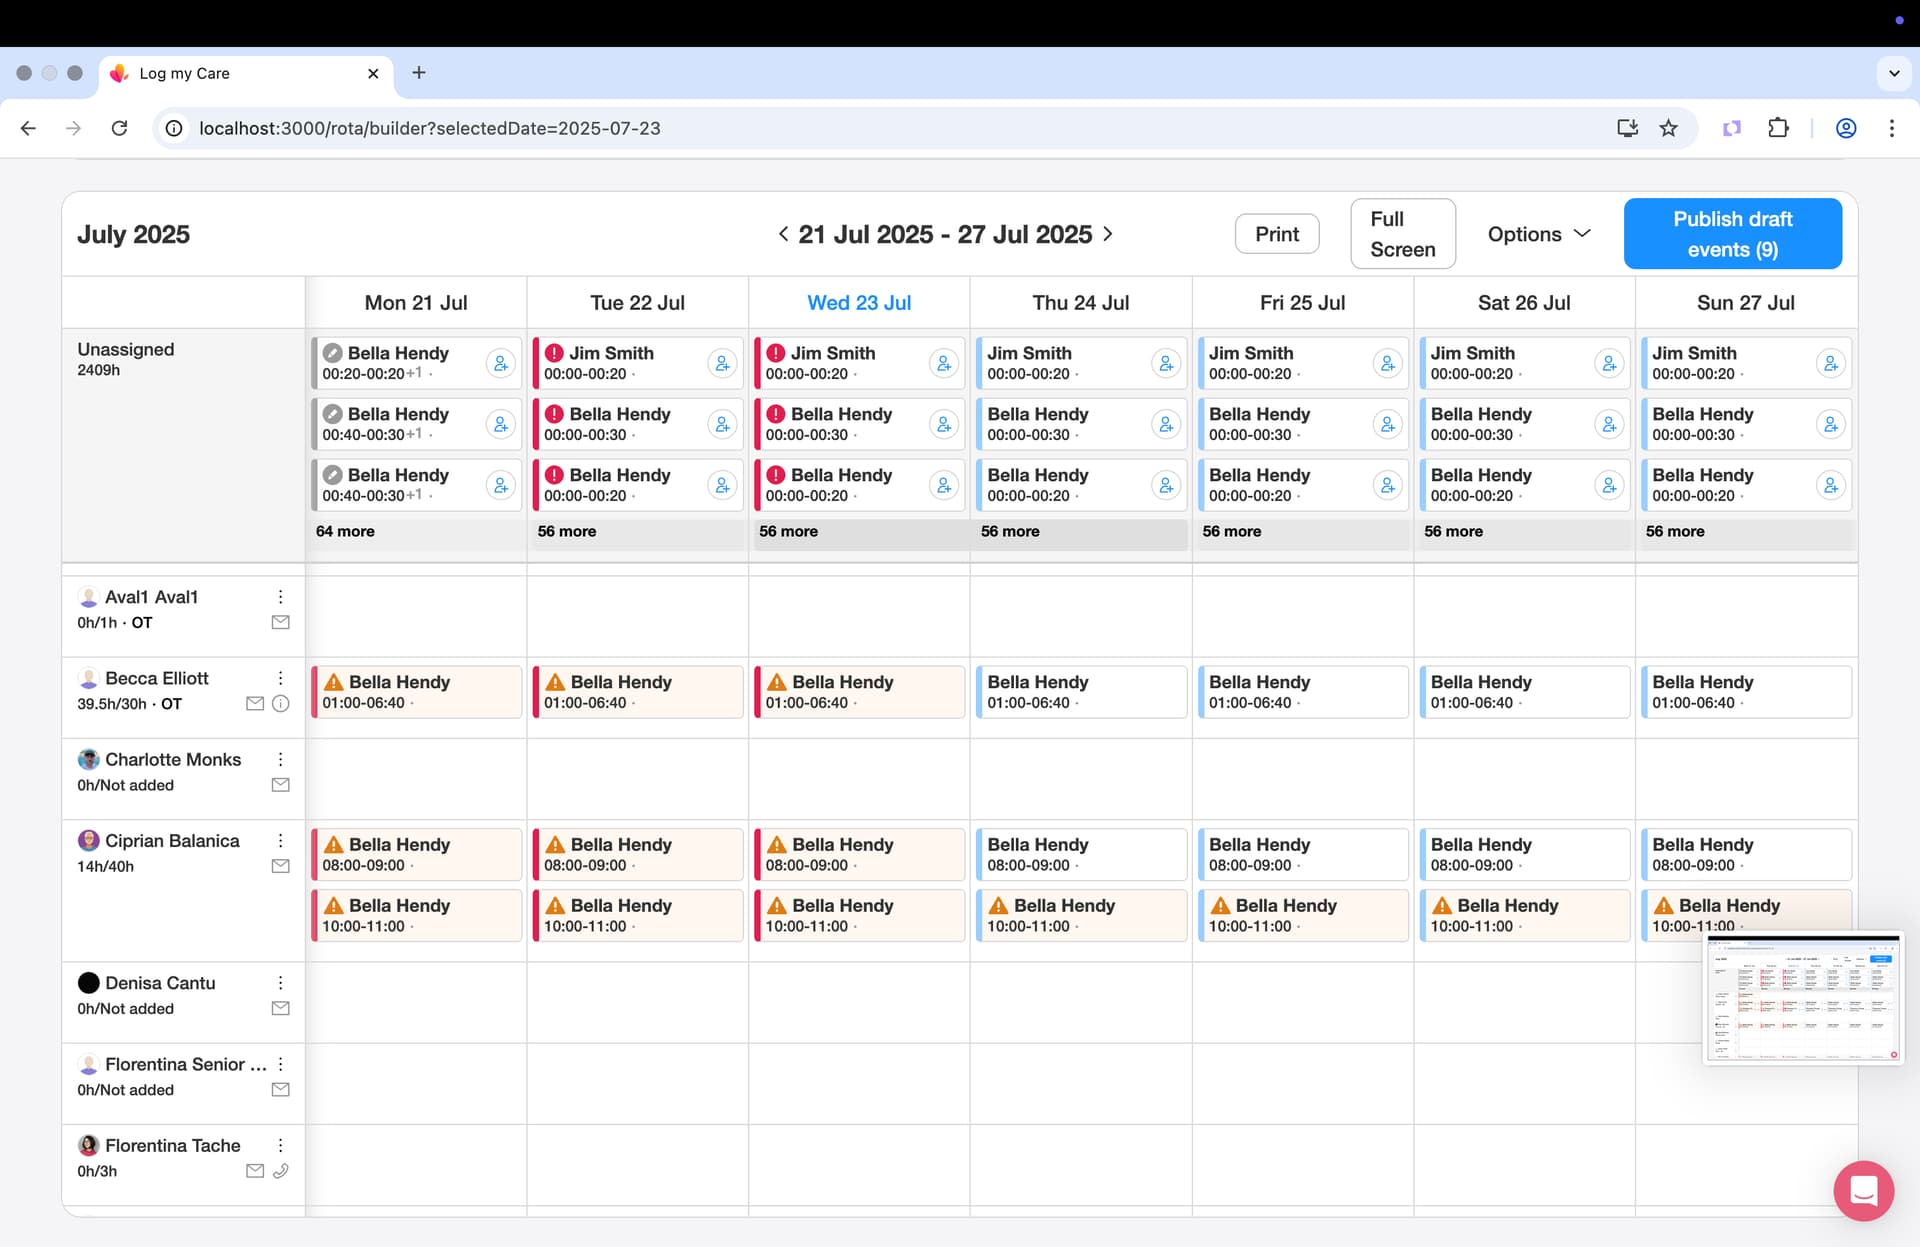Click Publish draft events button
Screen dimensions: 1920x1247
[x=1732, y=234]
